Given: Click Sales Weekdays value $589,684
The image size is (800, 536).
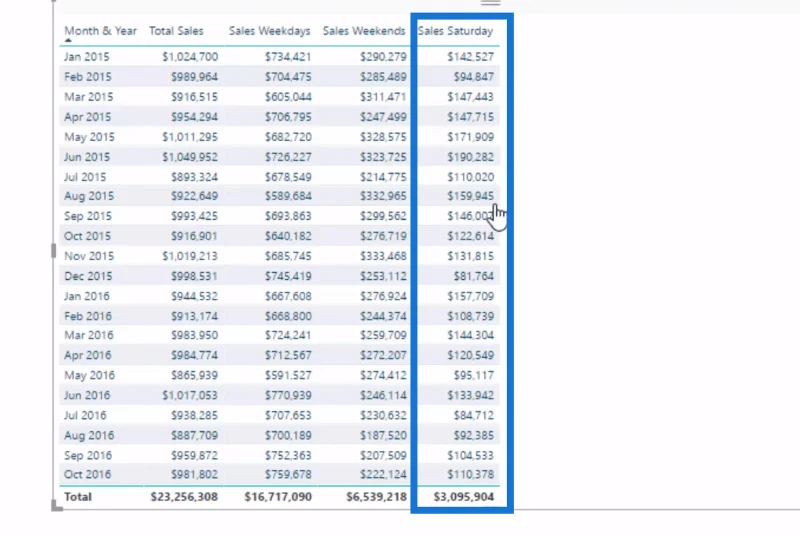Looking at the screenshot, I should [288, 196].
